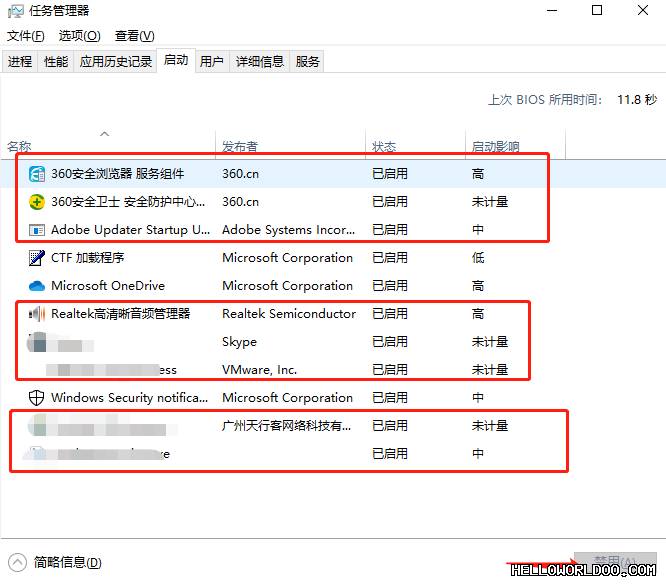This screenshot has width=666, height=587.
Task: Switch to the 用户 tab
Action: tap(212, 62)
